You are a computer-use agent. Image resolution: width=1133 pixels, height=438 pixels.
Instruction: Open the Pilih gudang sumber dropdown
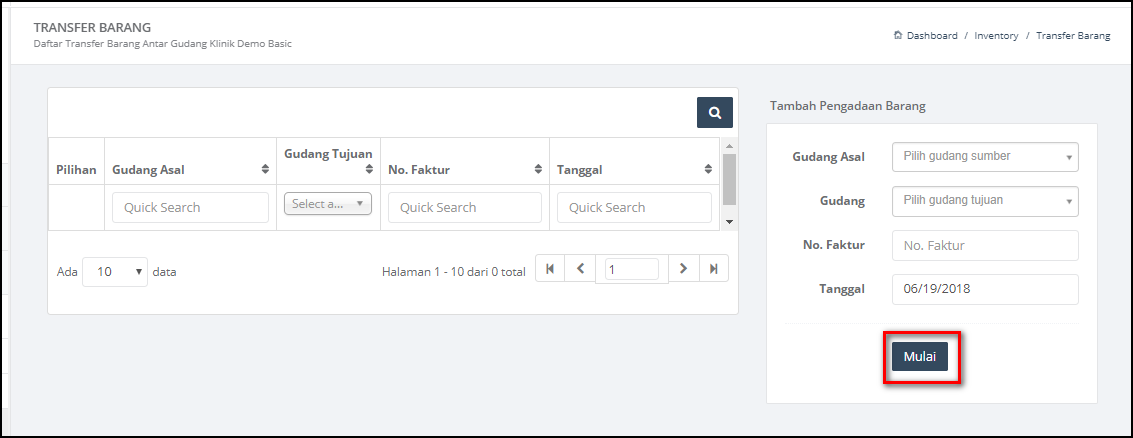(x=986, y=157)
